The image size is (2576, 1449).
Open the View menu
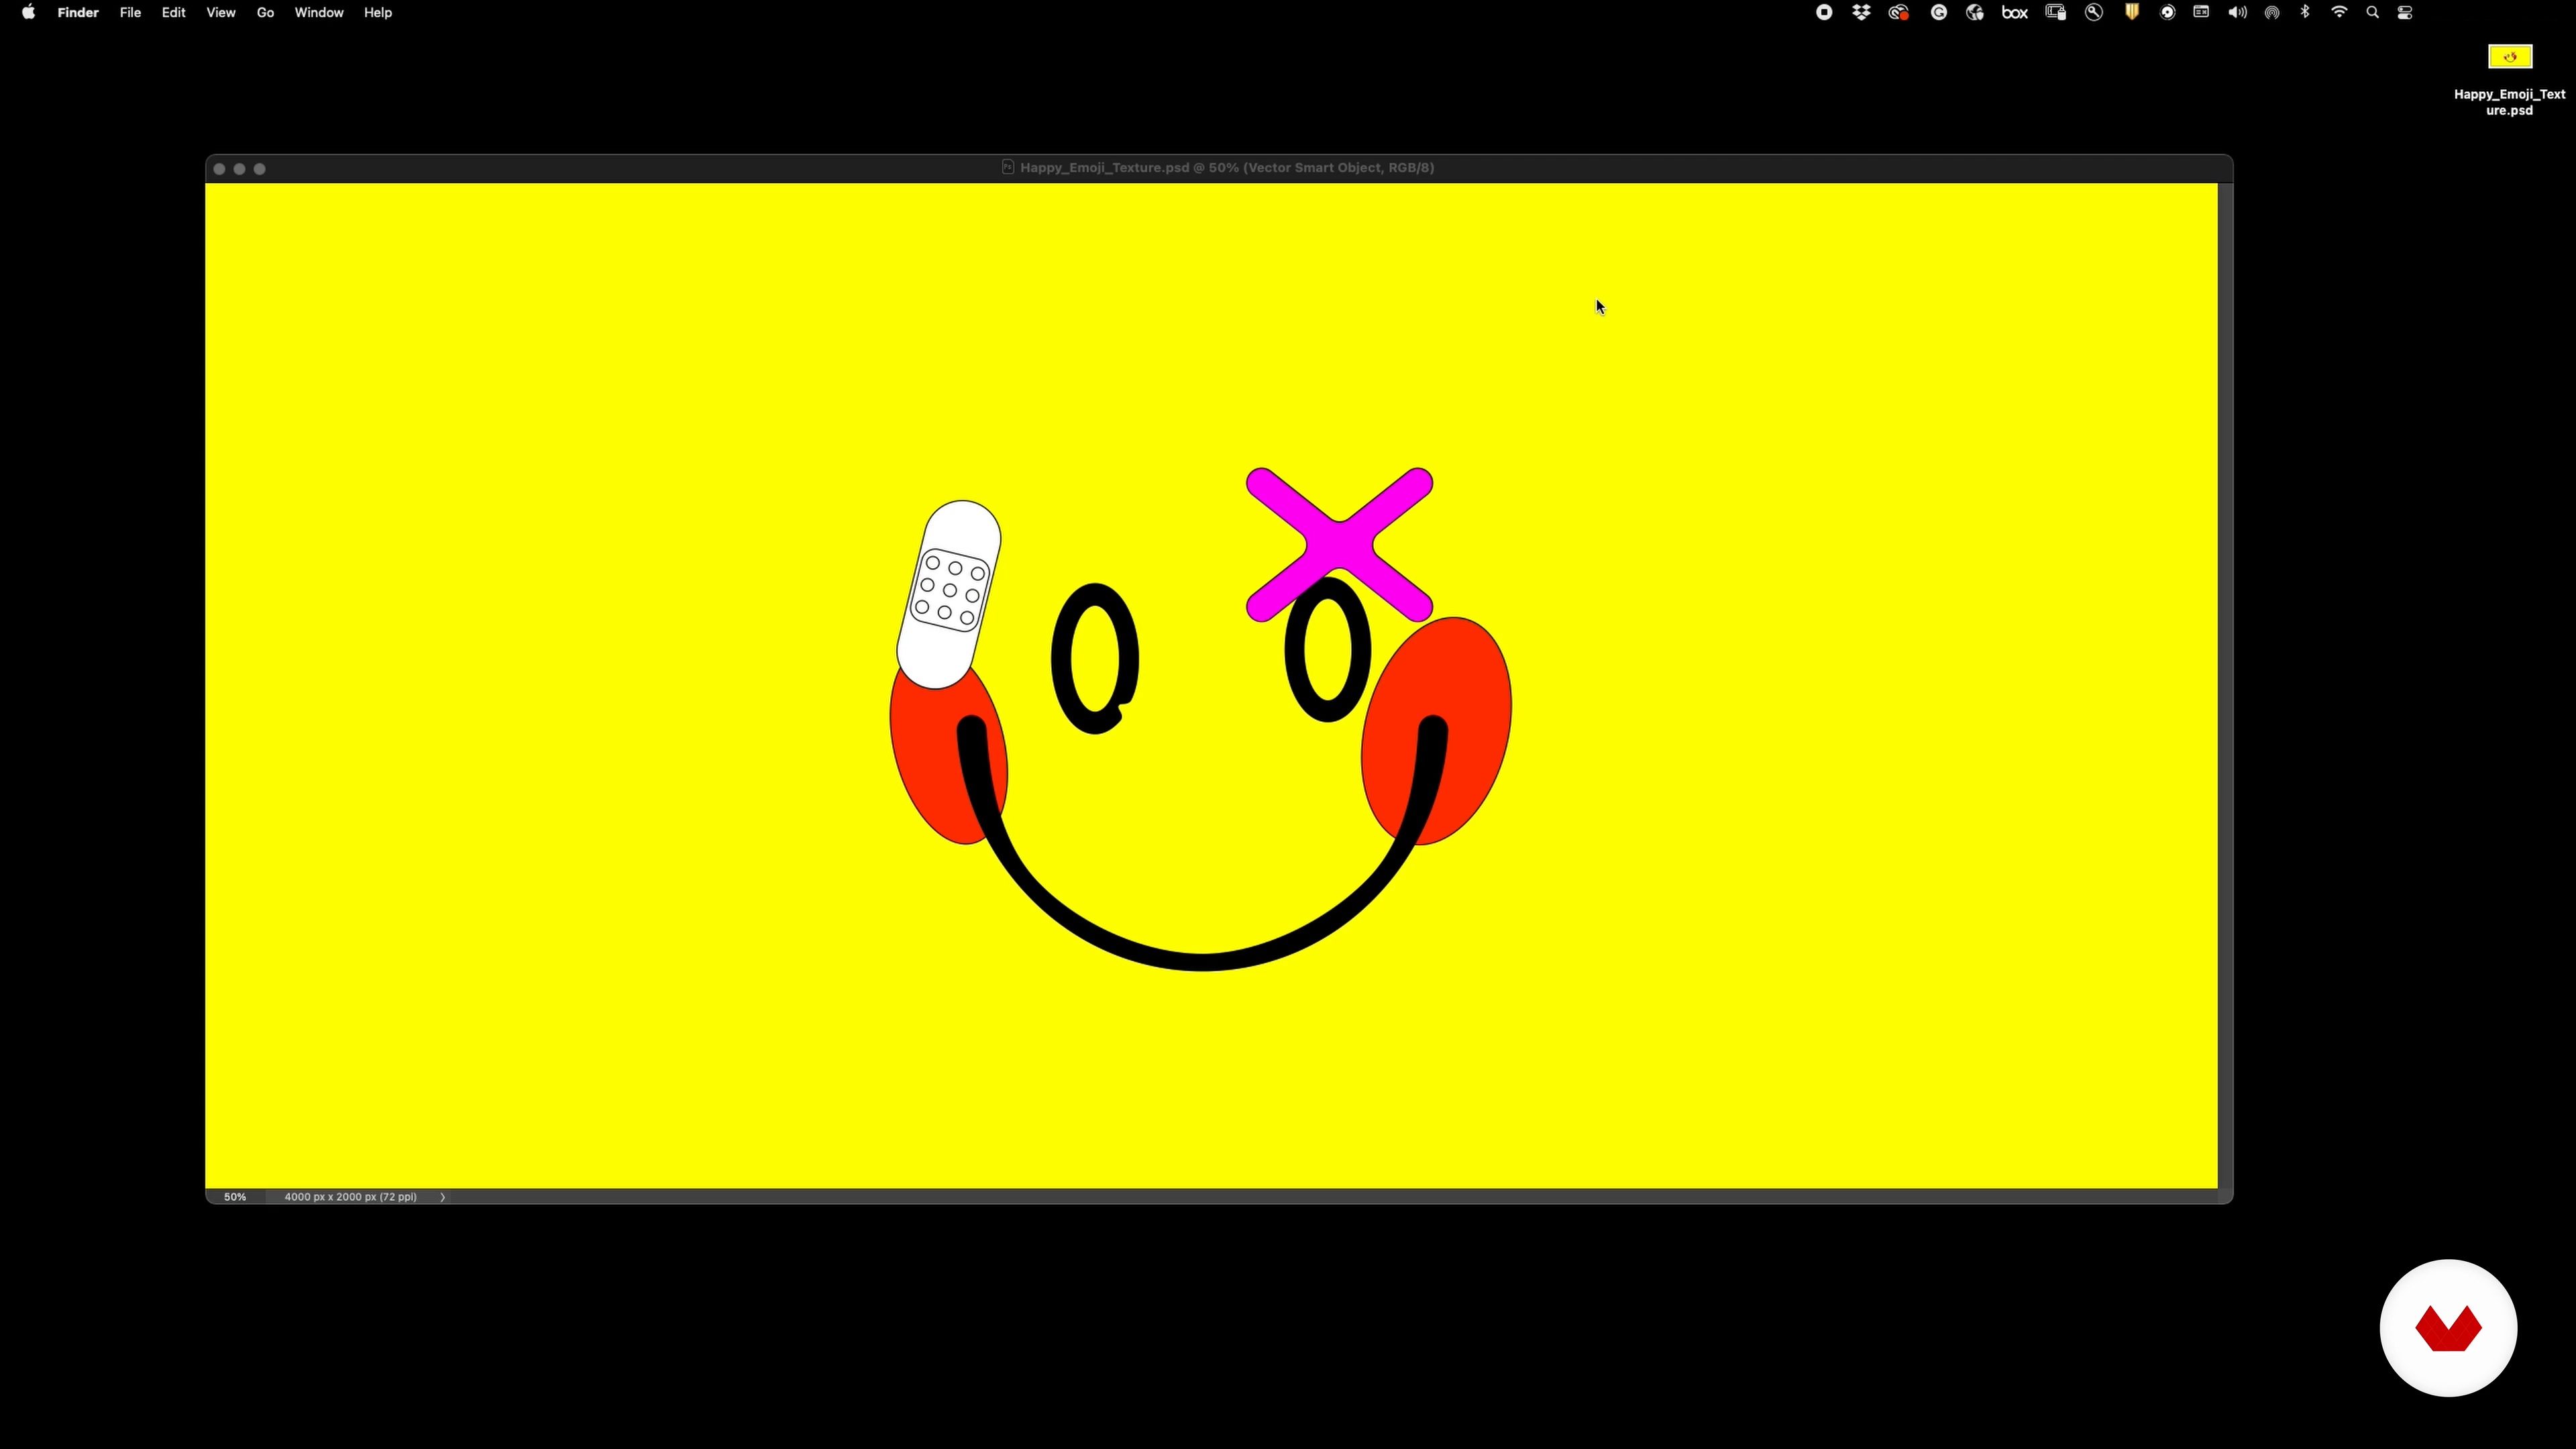[221, 13]
